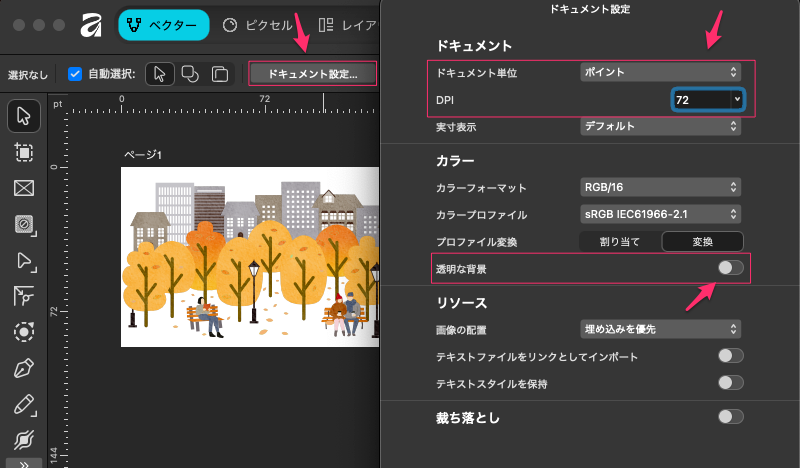Viewport: 800px width, 468px height.
Task: Select the 割り当て profile option
Action: (x=619, y=241)
